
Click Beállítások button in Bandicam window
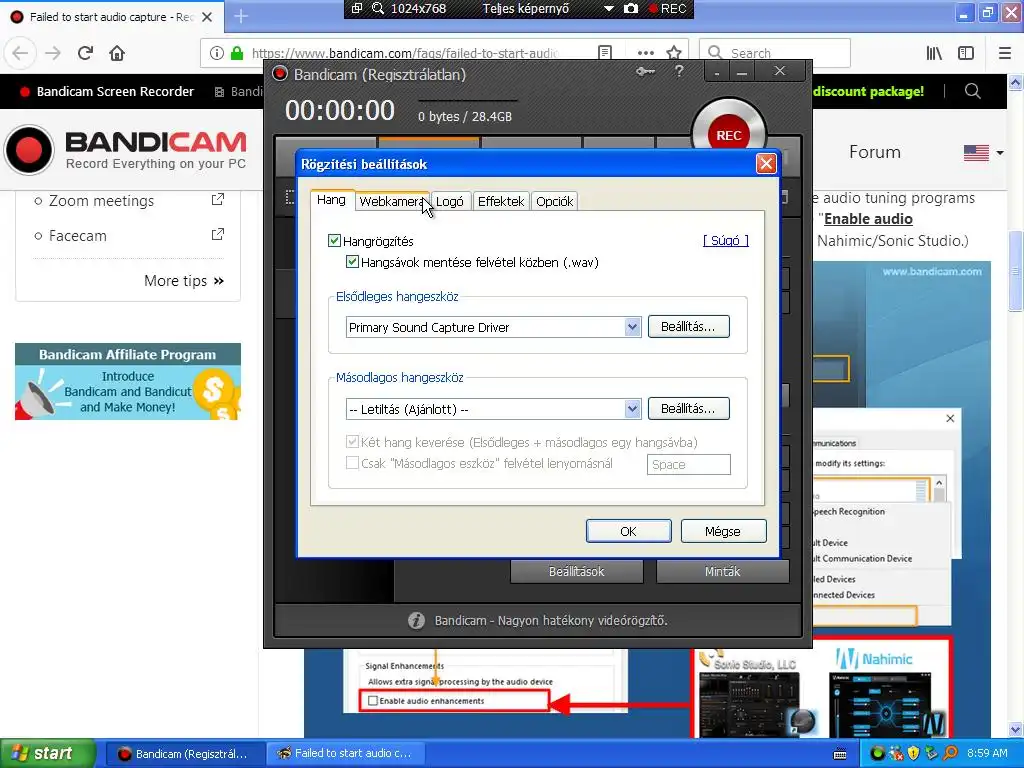[577, 571]
